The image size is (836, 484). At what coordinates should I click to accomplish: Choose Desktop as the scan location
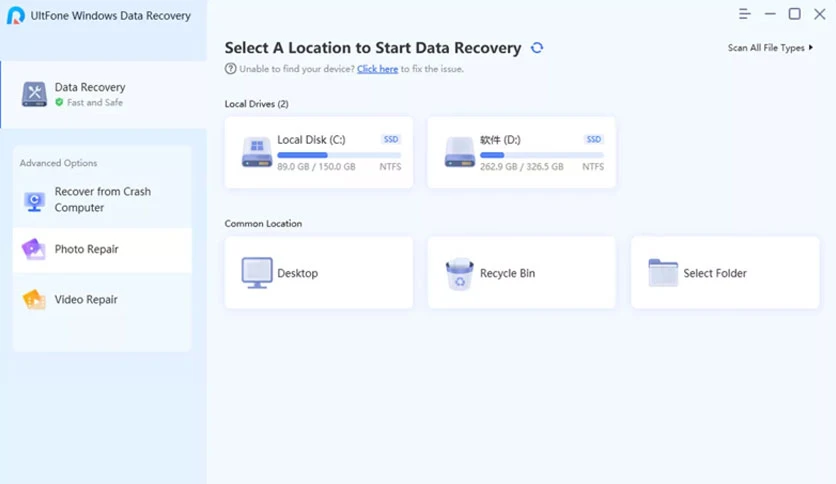pyautogui.click(x=319, y=272)
